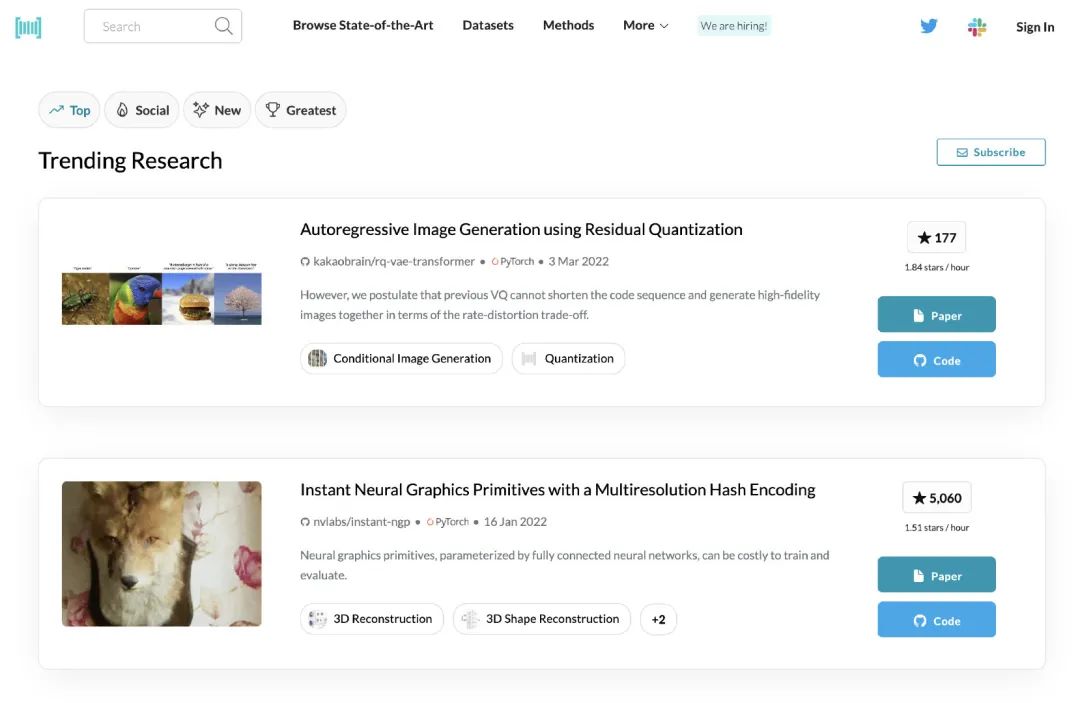Click the search magnifier icon
The image size is (1080, 703).
point(223,26)
